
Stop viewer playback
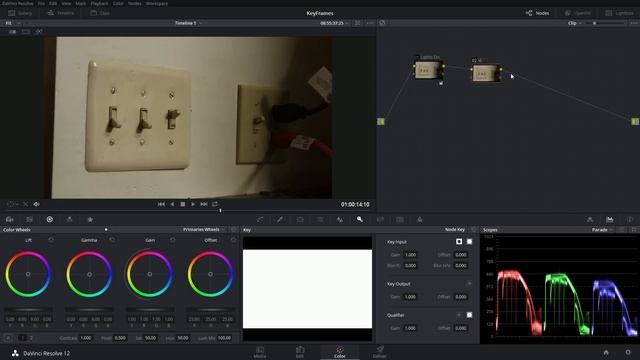coord(183,204)
